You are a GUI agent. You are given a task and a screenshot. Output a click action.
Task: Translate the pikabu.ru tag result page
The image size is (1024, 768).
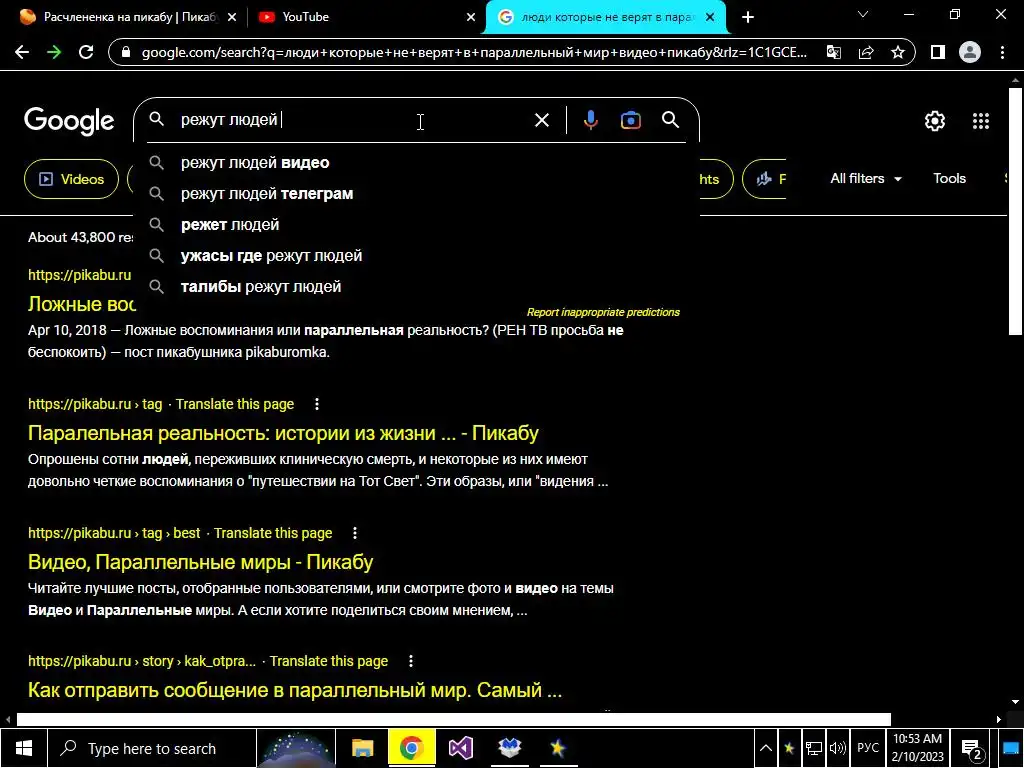click(234, 404)
